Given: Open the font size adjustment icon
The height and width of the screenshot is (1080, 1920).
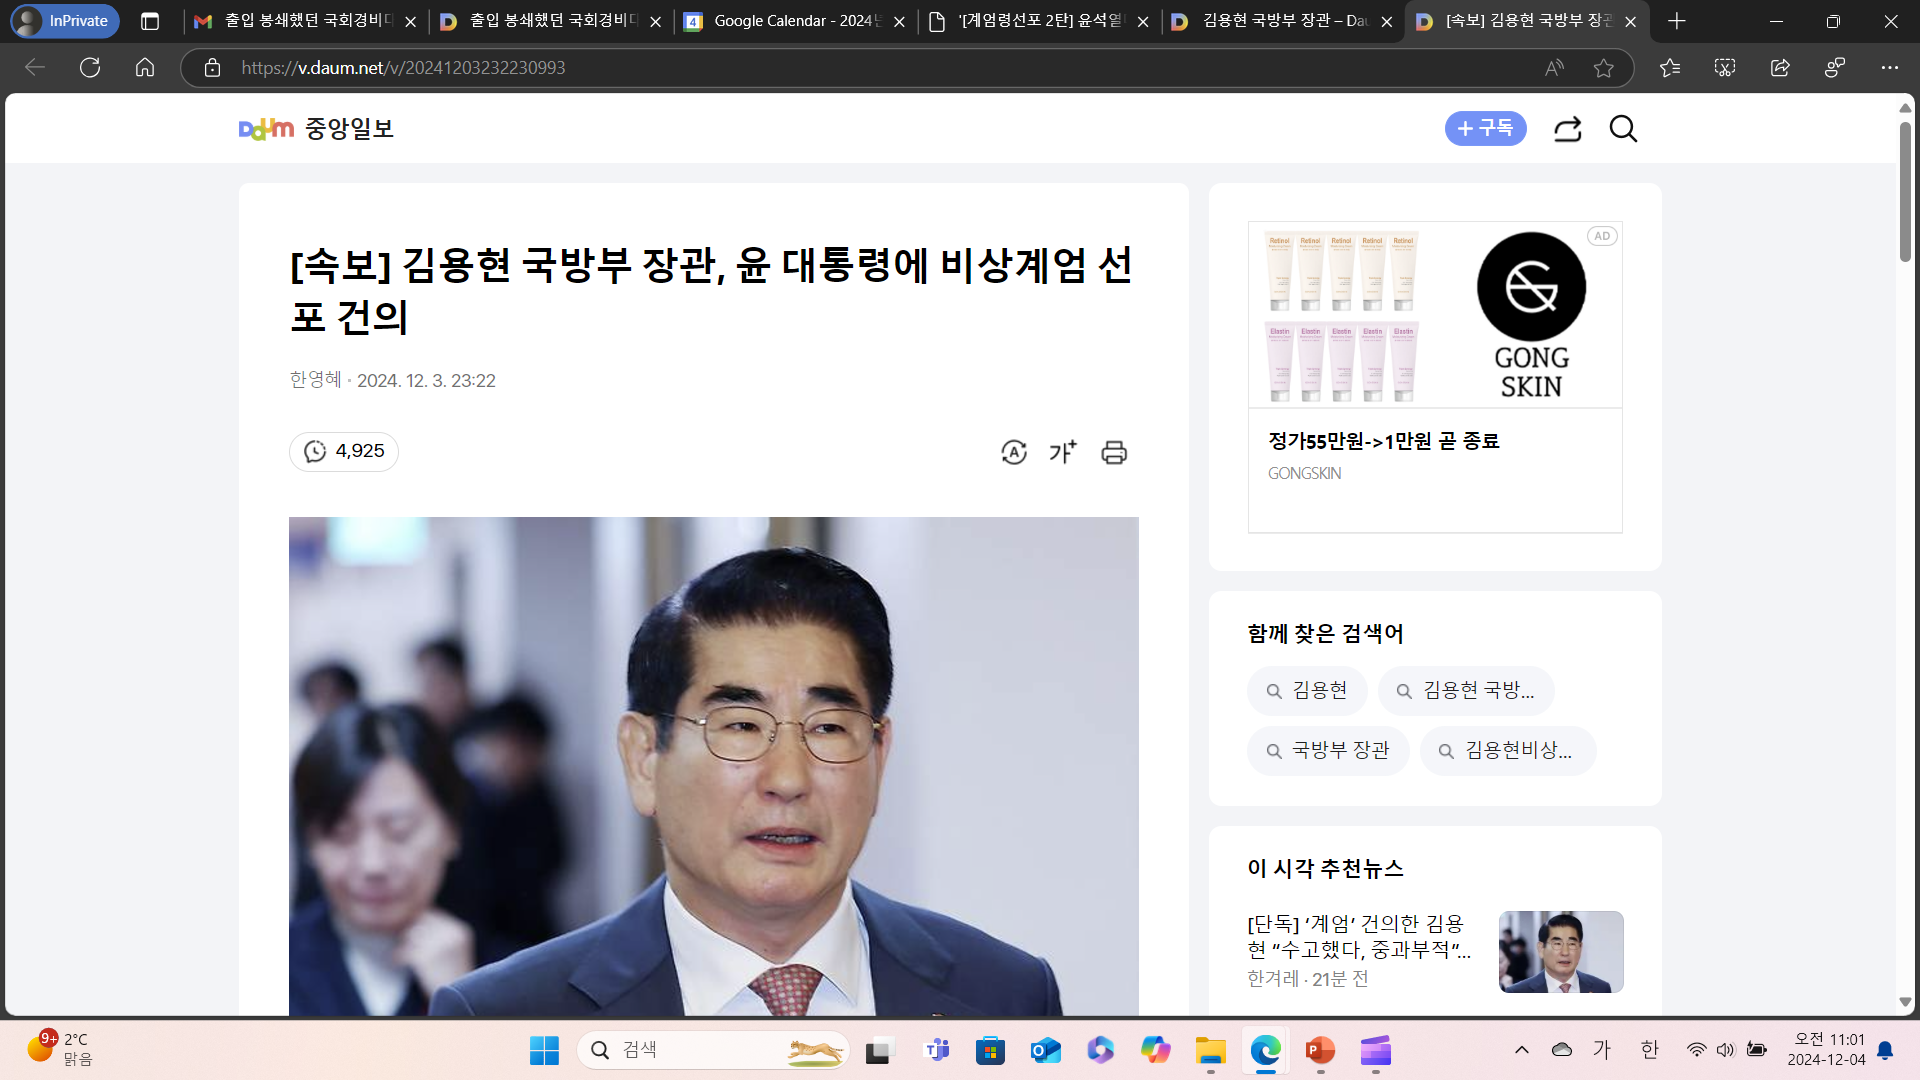Looking at the screenshot, I should point(1063,452).
